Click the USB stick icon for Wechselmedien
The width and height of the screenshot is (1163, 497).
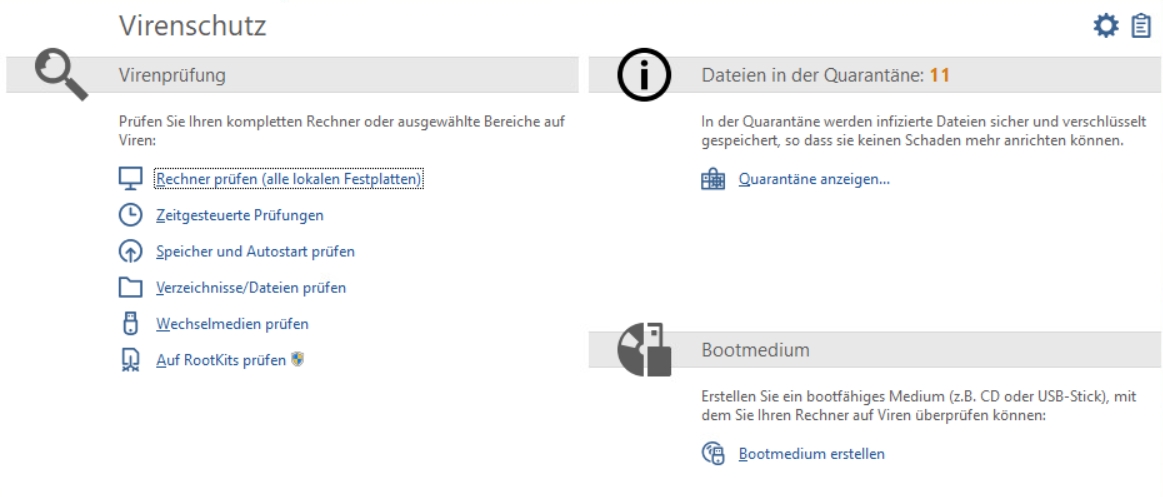(130, 323)
